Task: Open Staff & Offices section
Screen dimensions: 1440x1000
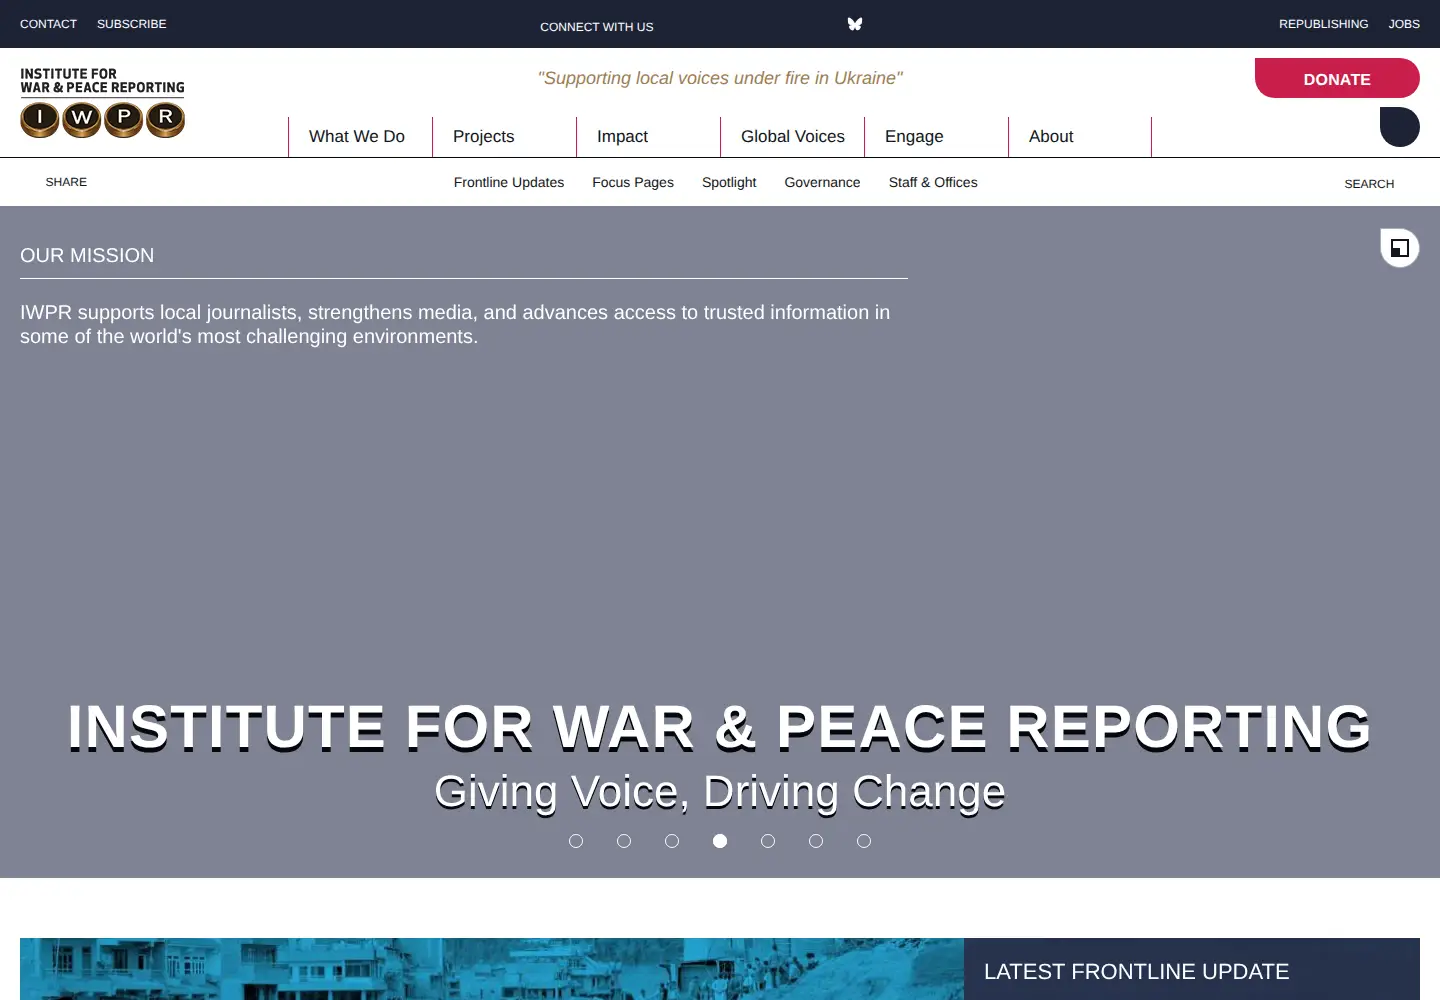Action: [933, 182]
